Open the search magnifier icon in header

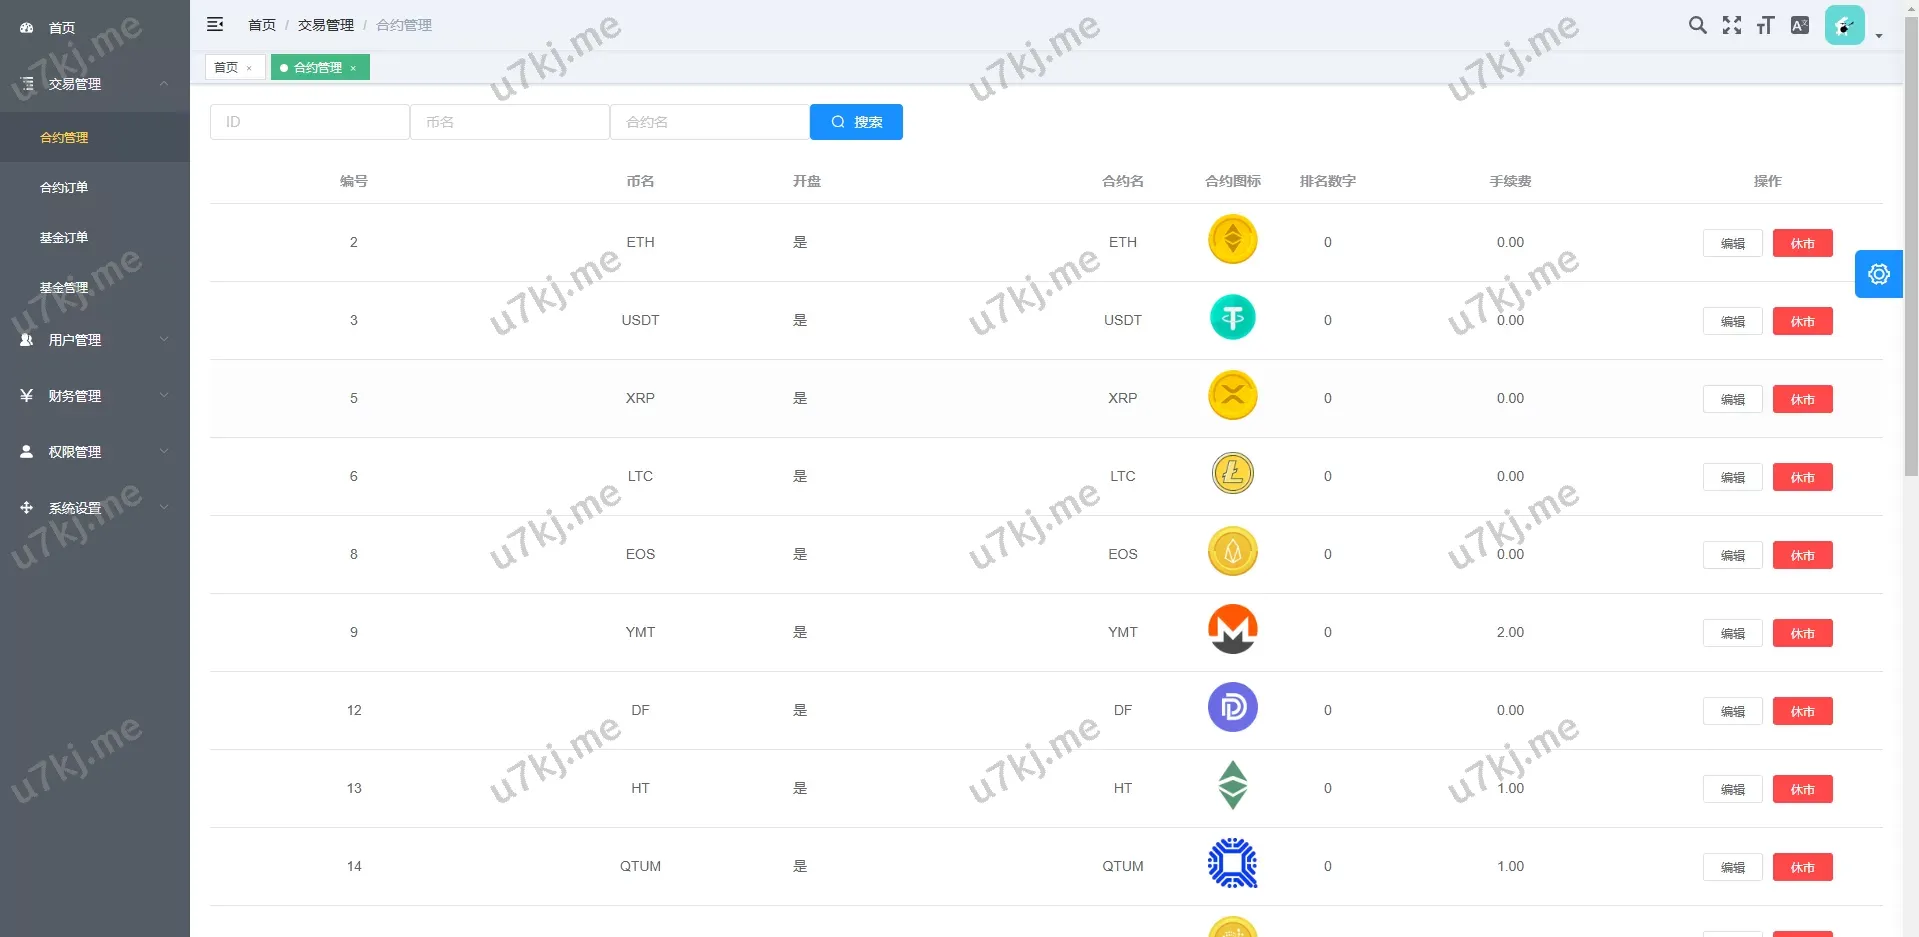pyautogui.click(x=1697, y=25)
